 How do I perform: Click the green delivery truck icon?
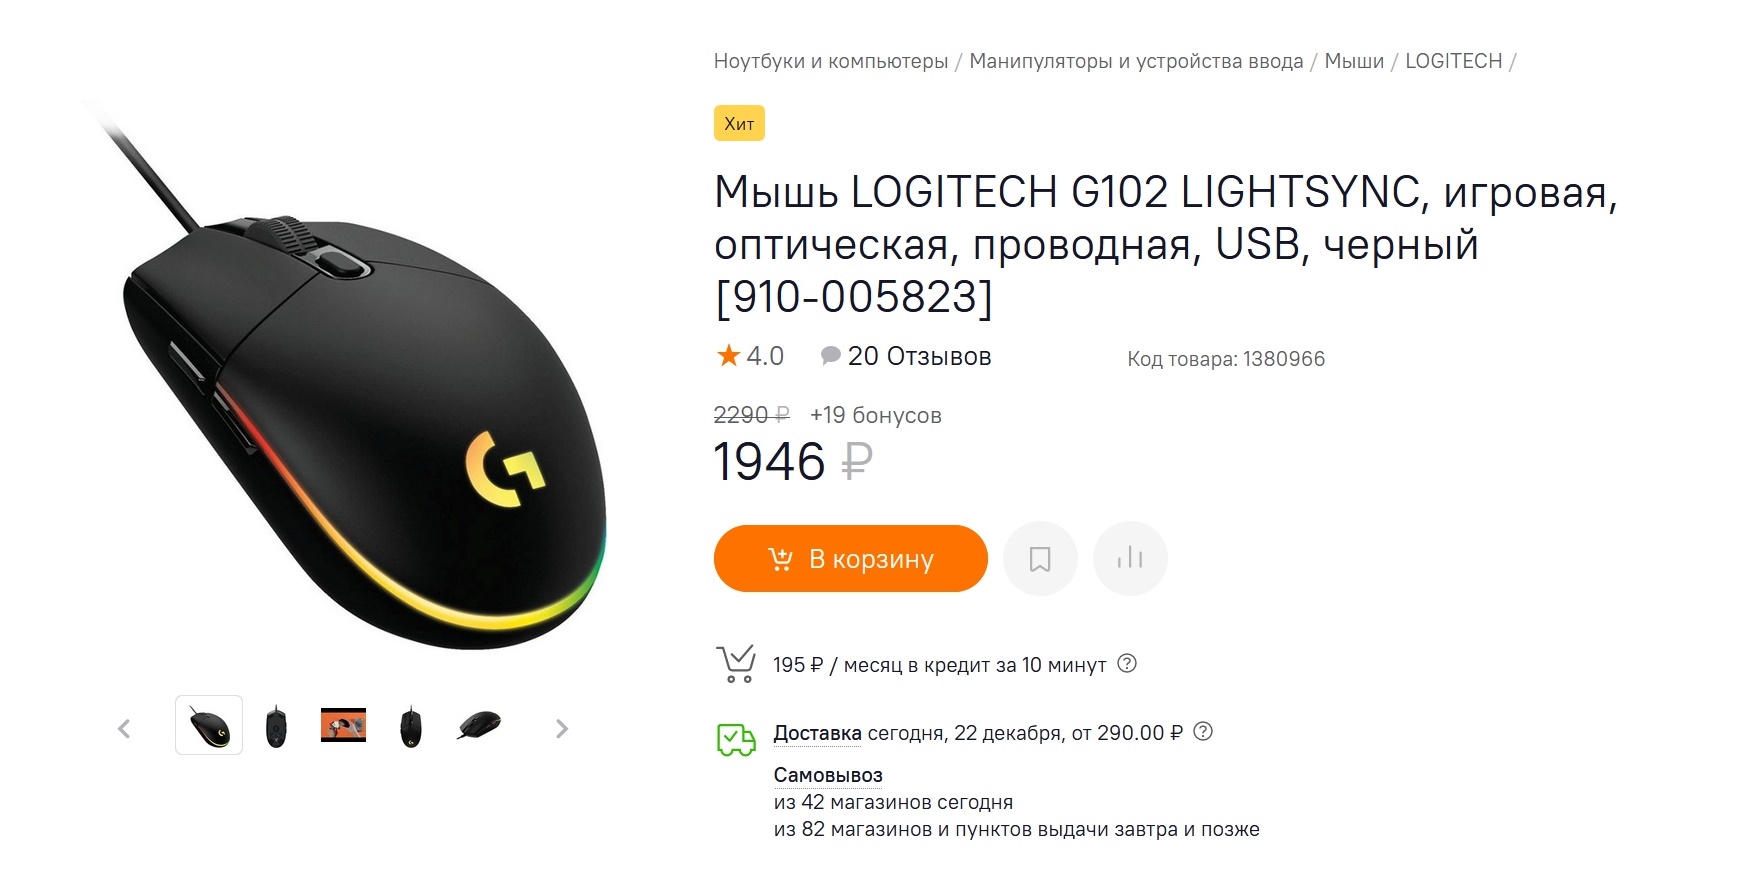(x=736, y=740)
